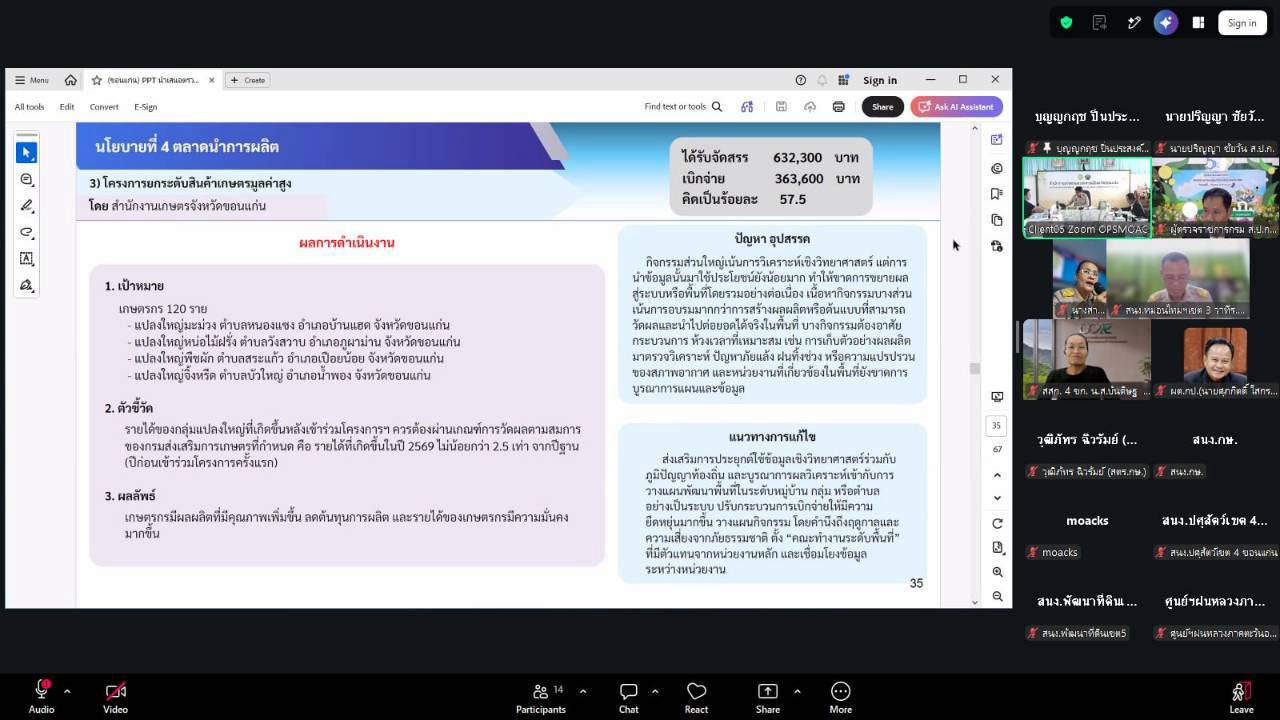Open the AI Assistant panel in right rail
Image resolution: width=1280 pixels, height=720 pixels.
(997, 140)
